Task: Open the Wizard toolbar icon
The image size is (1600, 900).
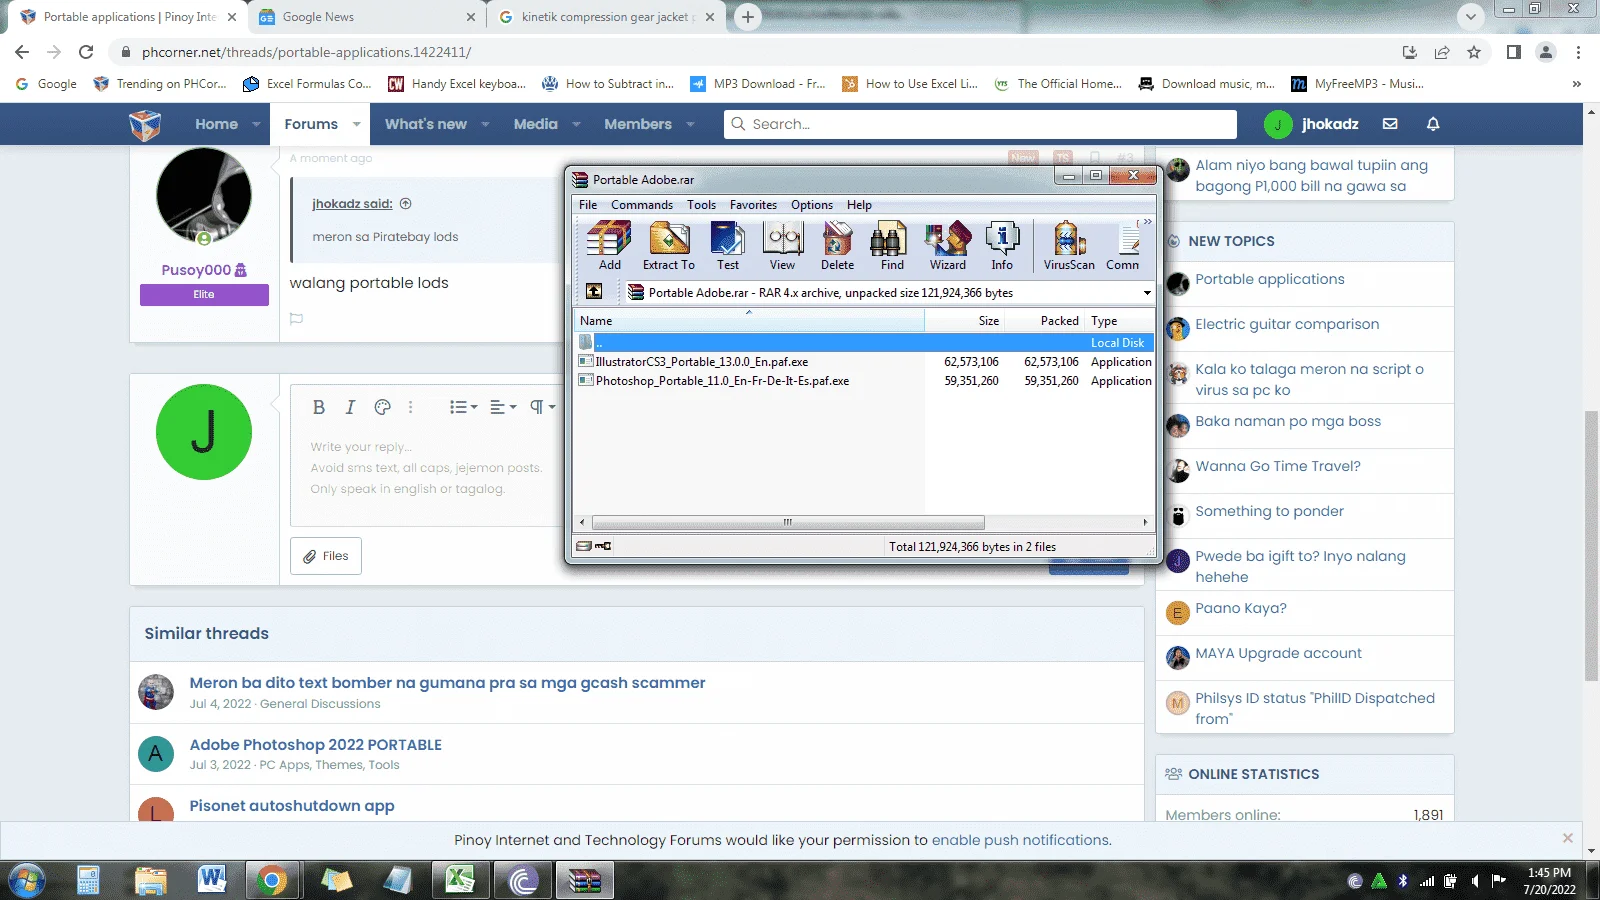Action: pos(947,246)
